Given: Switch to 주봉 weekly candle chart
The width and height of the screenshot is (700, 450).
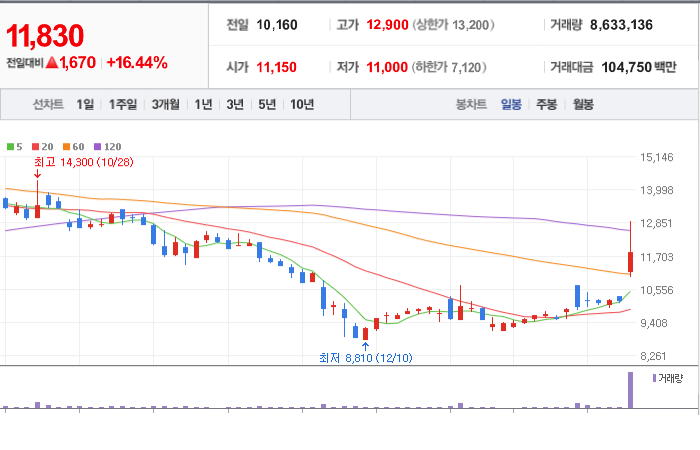Looking at the screenshot, I should tap(546, 104).
